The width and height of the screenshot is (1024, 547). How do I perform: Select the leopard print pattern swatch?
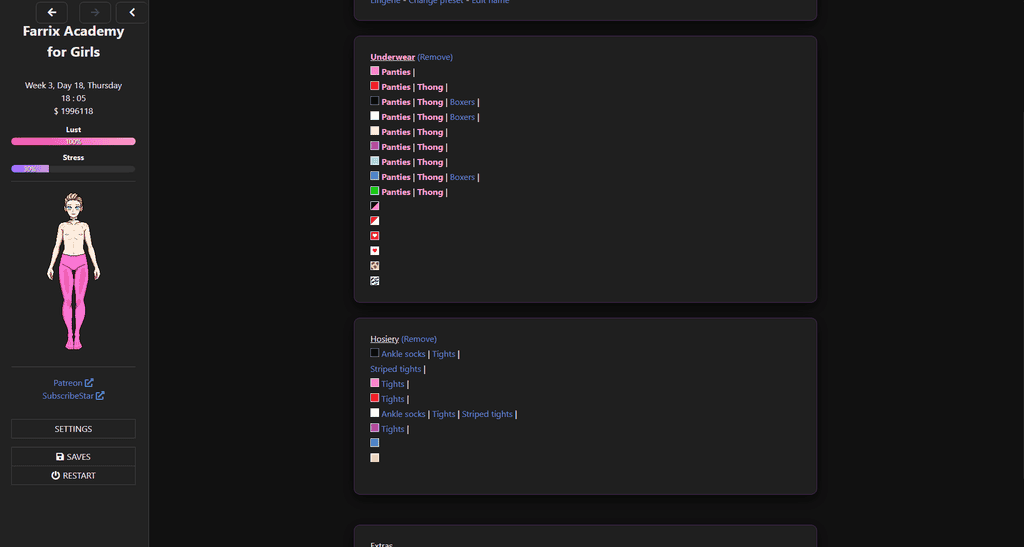tap(375, 266)
